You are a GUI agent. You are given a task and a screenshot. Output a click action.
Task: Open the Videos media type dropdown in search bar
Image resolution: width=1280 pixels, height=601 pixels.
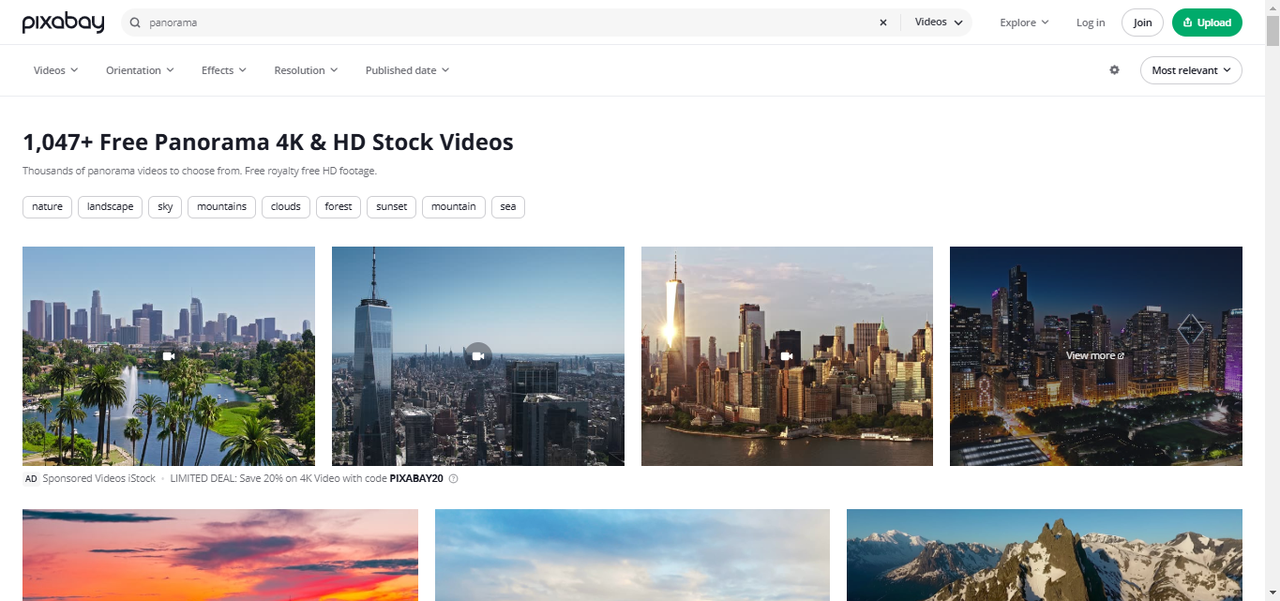pos(939,22)
